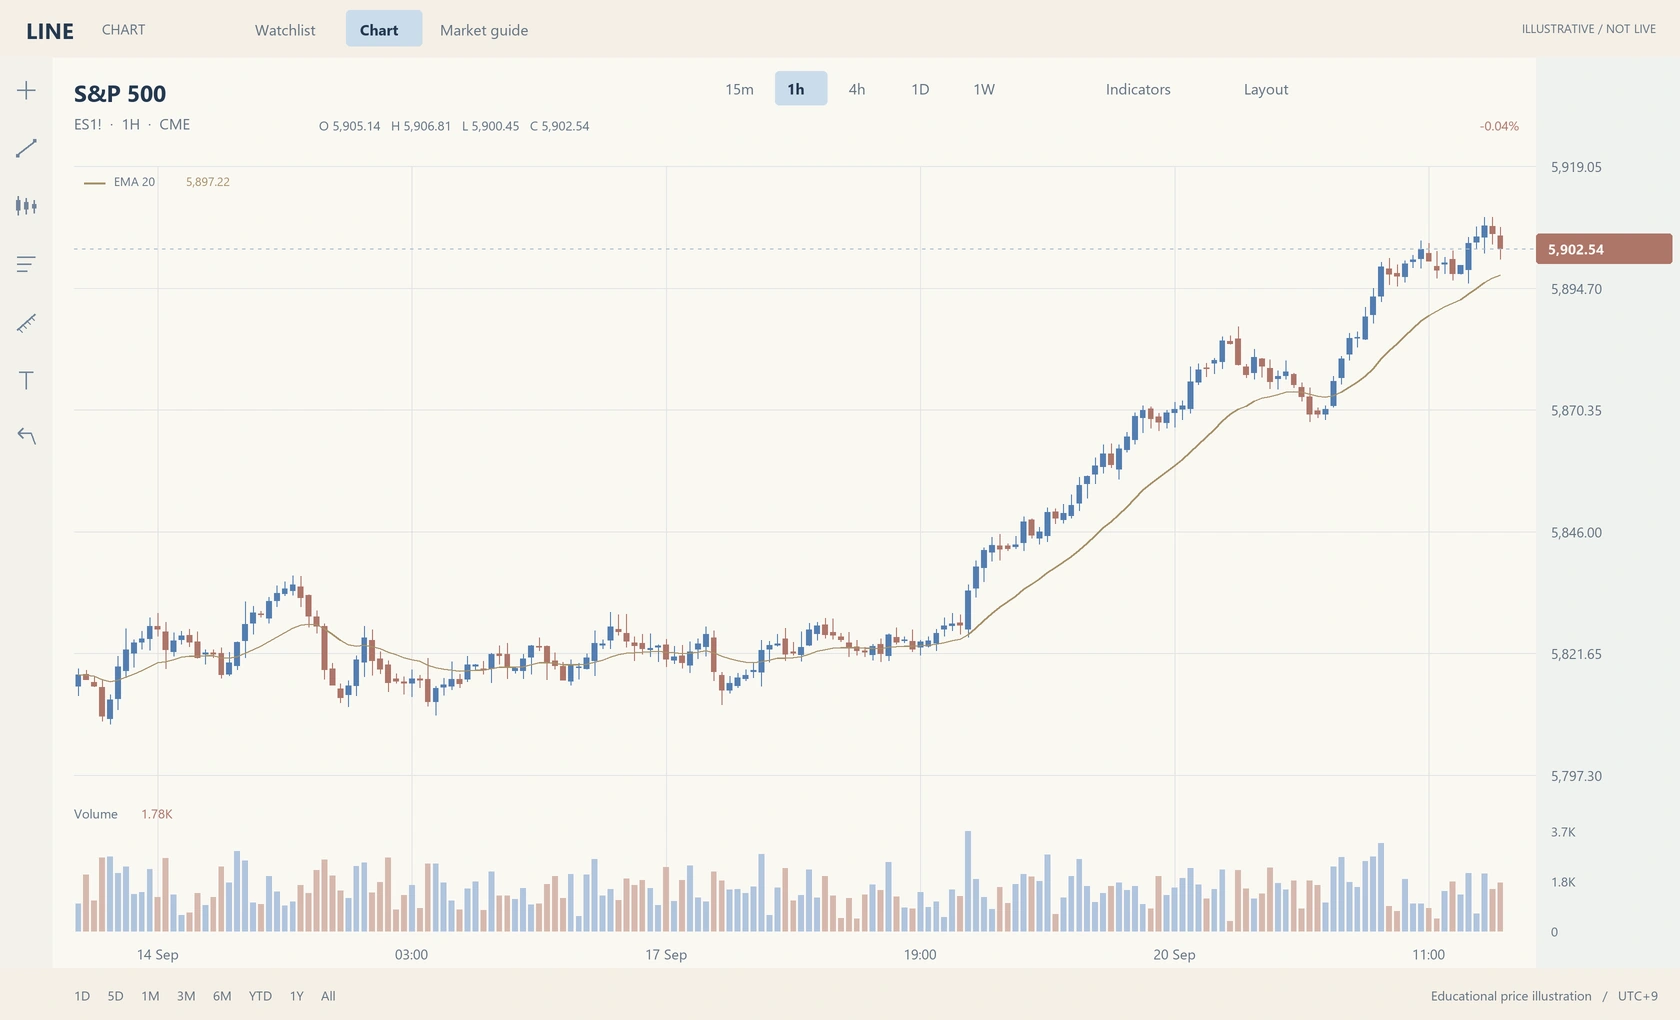Open the Indicators menu

click(x=1138, y=89)
